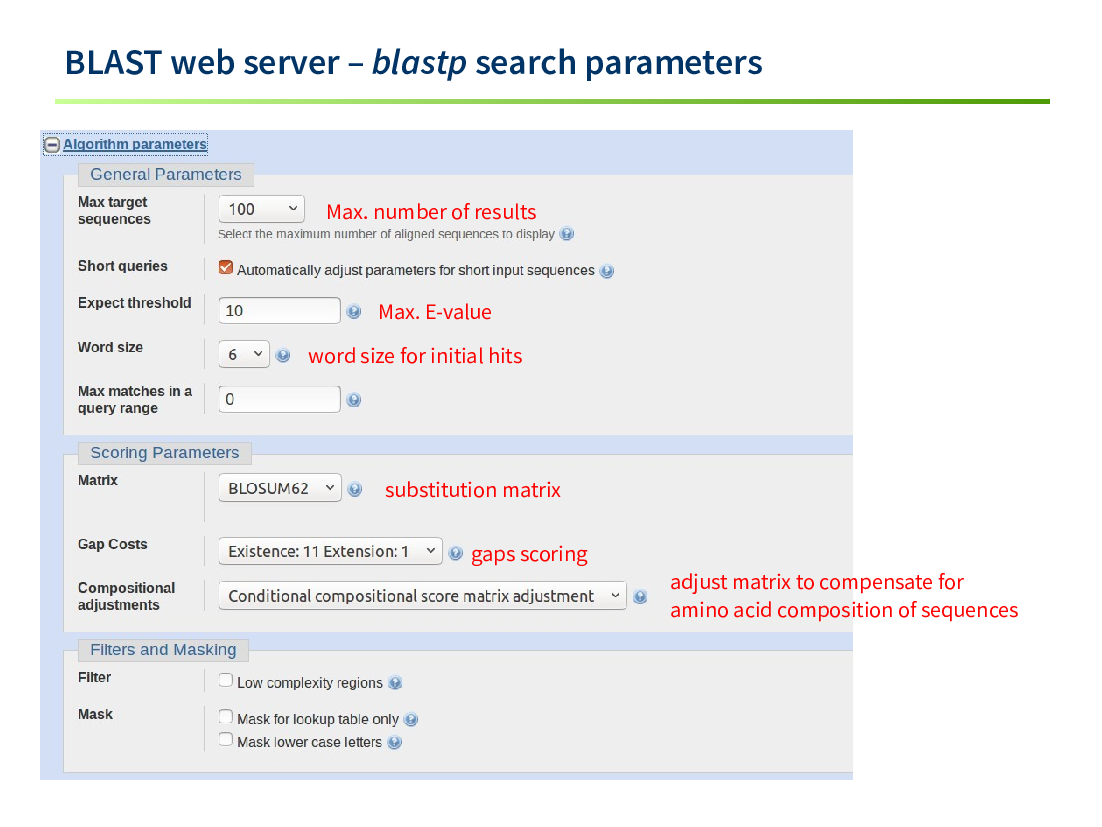Click help icon beside Expect threshold field
This screenshot has height=827, width=1102.
click(x=354, y=311)
